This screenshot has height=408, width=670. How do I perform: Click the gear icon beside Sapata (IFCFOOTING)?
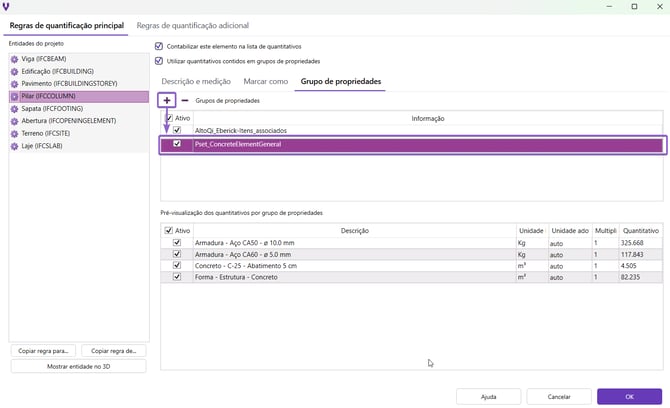(14, 109)
